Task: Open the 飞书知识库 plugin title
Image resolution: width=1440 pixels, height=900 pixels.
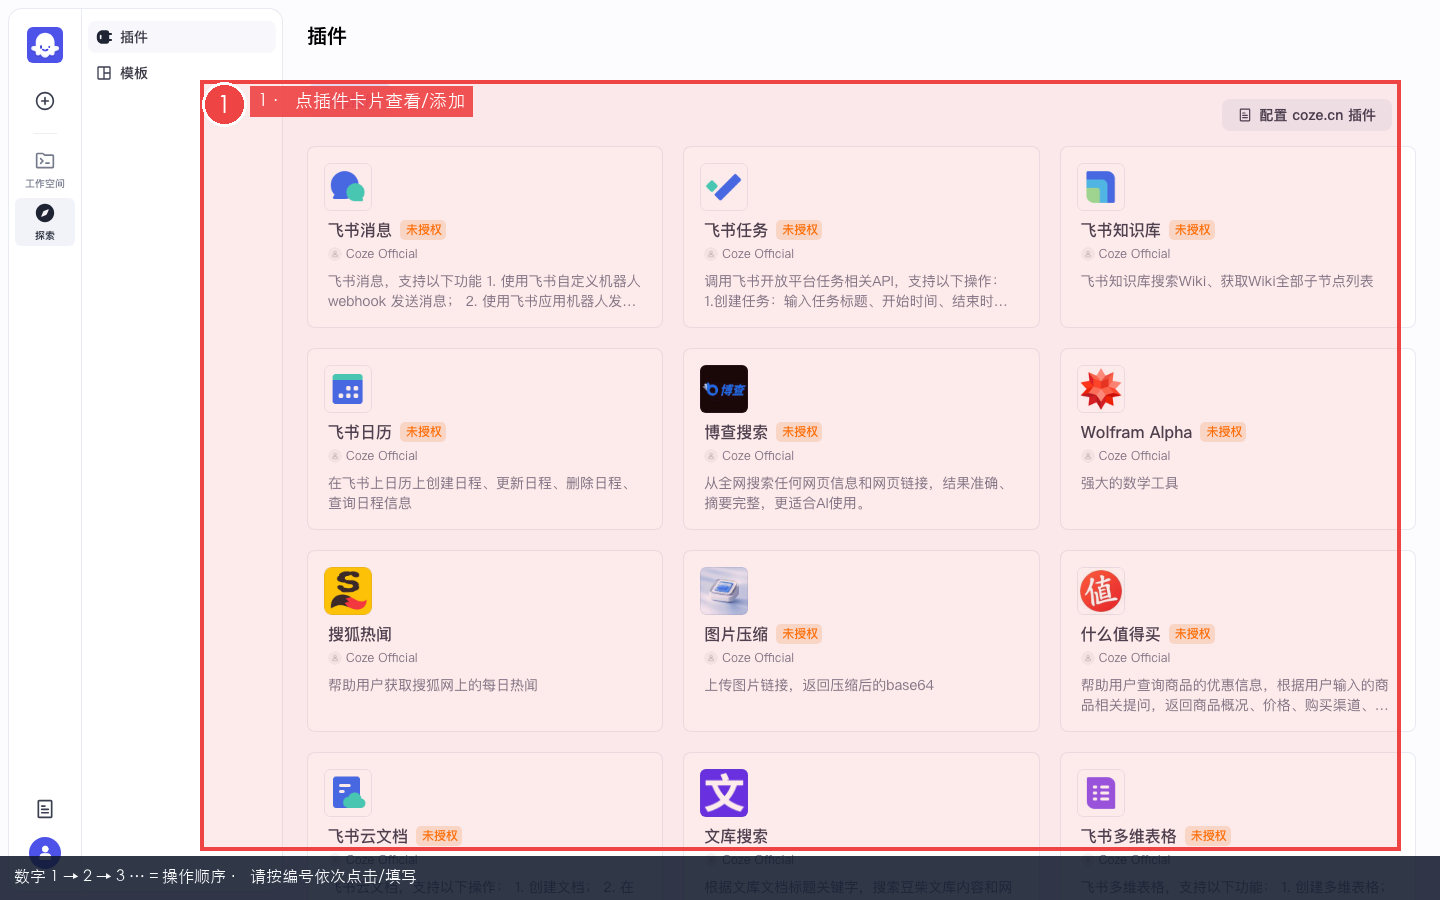Action: pyautogui.click(x=1121, y=230)
